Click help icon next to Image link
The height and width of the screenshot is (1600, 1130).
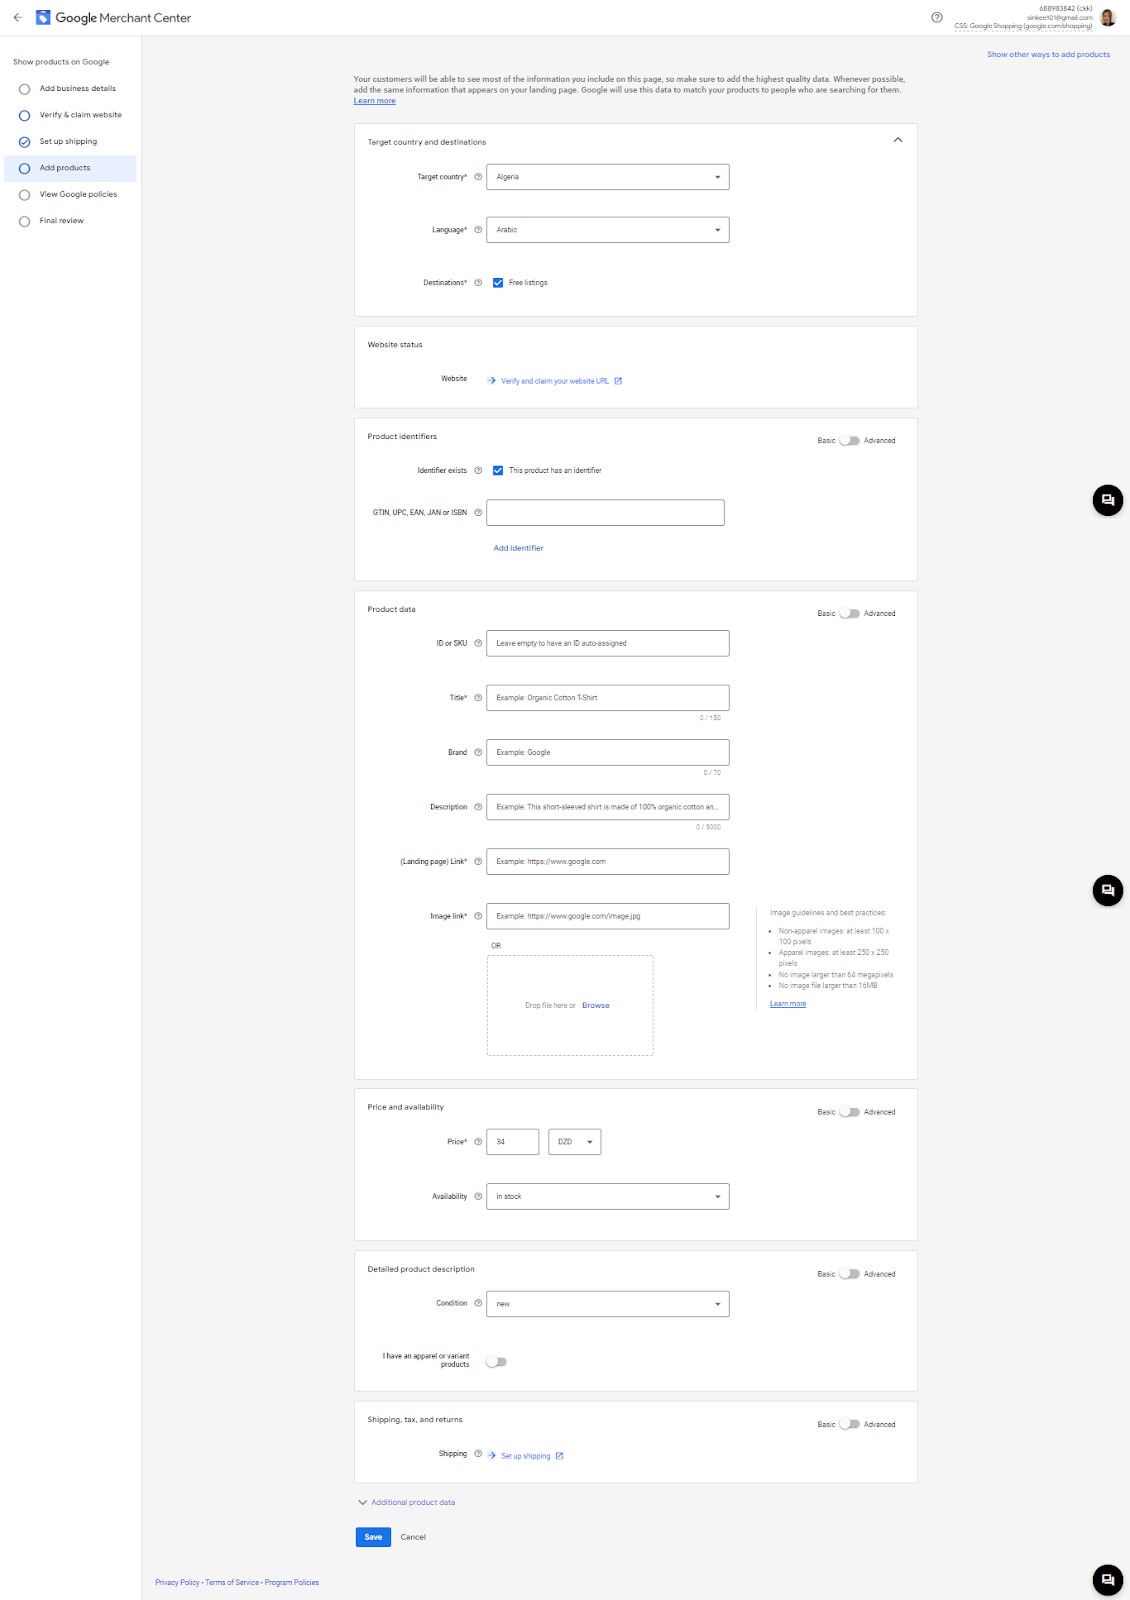[478, 916]
